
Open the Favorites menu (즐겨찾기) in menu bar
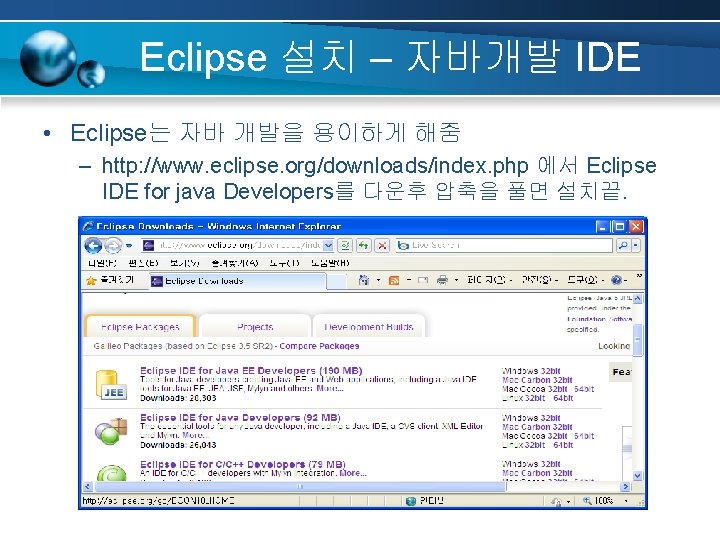(x=235, y=263)
